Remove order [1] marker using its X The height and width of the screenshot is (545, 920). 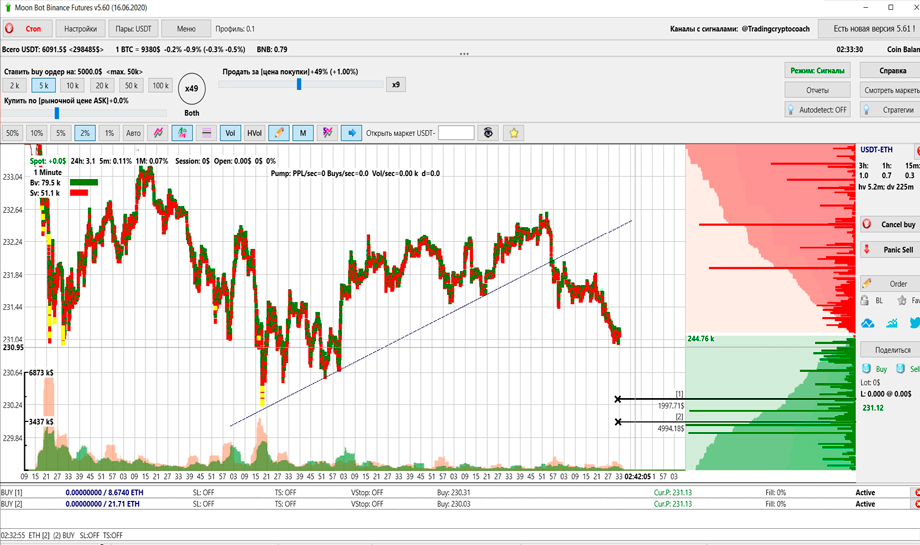pyautogui.click(x=618, y=399)
